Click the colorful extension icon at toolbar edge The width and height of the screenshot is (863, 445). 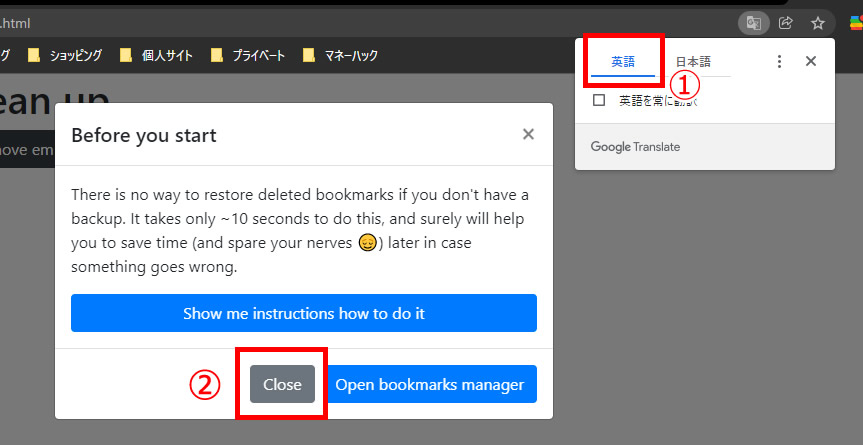click(853, 22)
